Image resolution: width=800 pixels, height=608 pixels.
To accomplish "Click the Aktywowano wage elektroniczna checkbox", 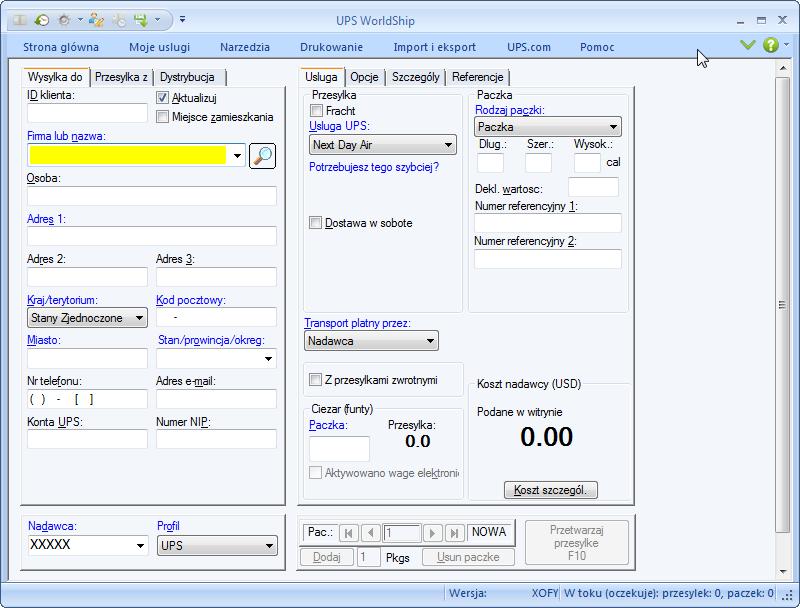I will [315, 472].
